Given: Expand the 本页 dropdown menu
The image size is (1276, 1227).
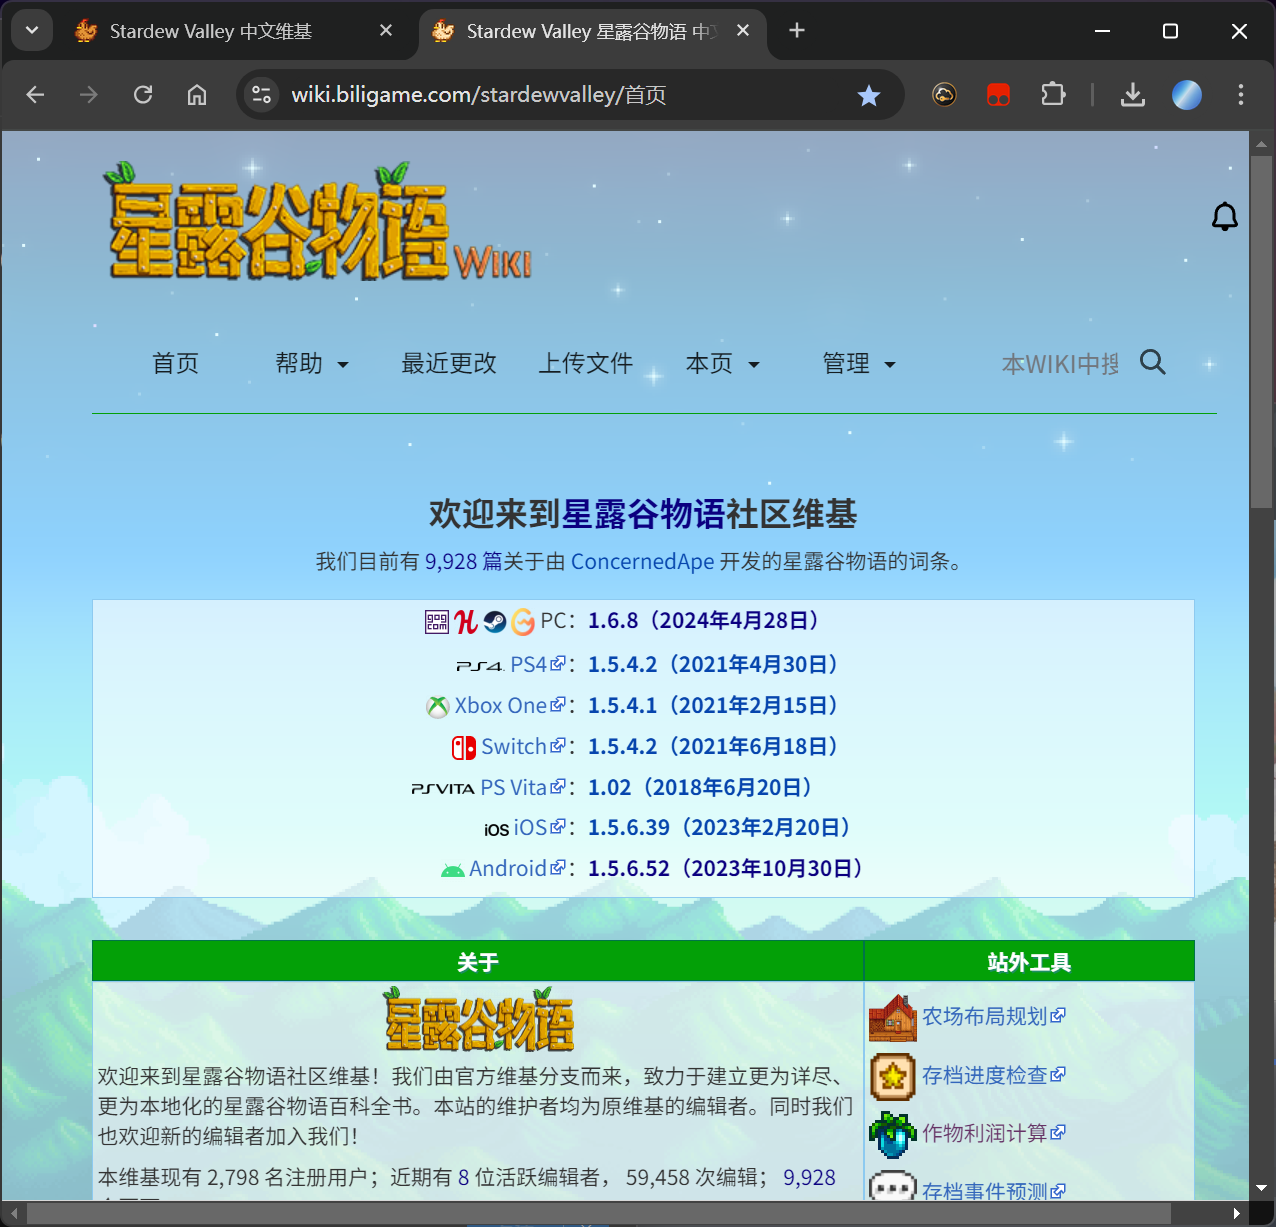Looking at the screenshot, I should (x=722, y=363).
